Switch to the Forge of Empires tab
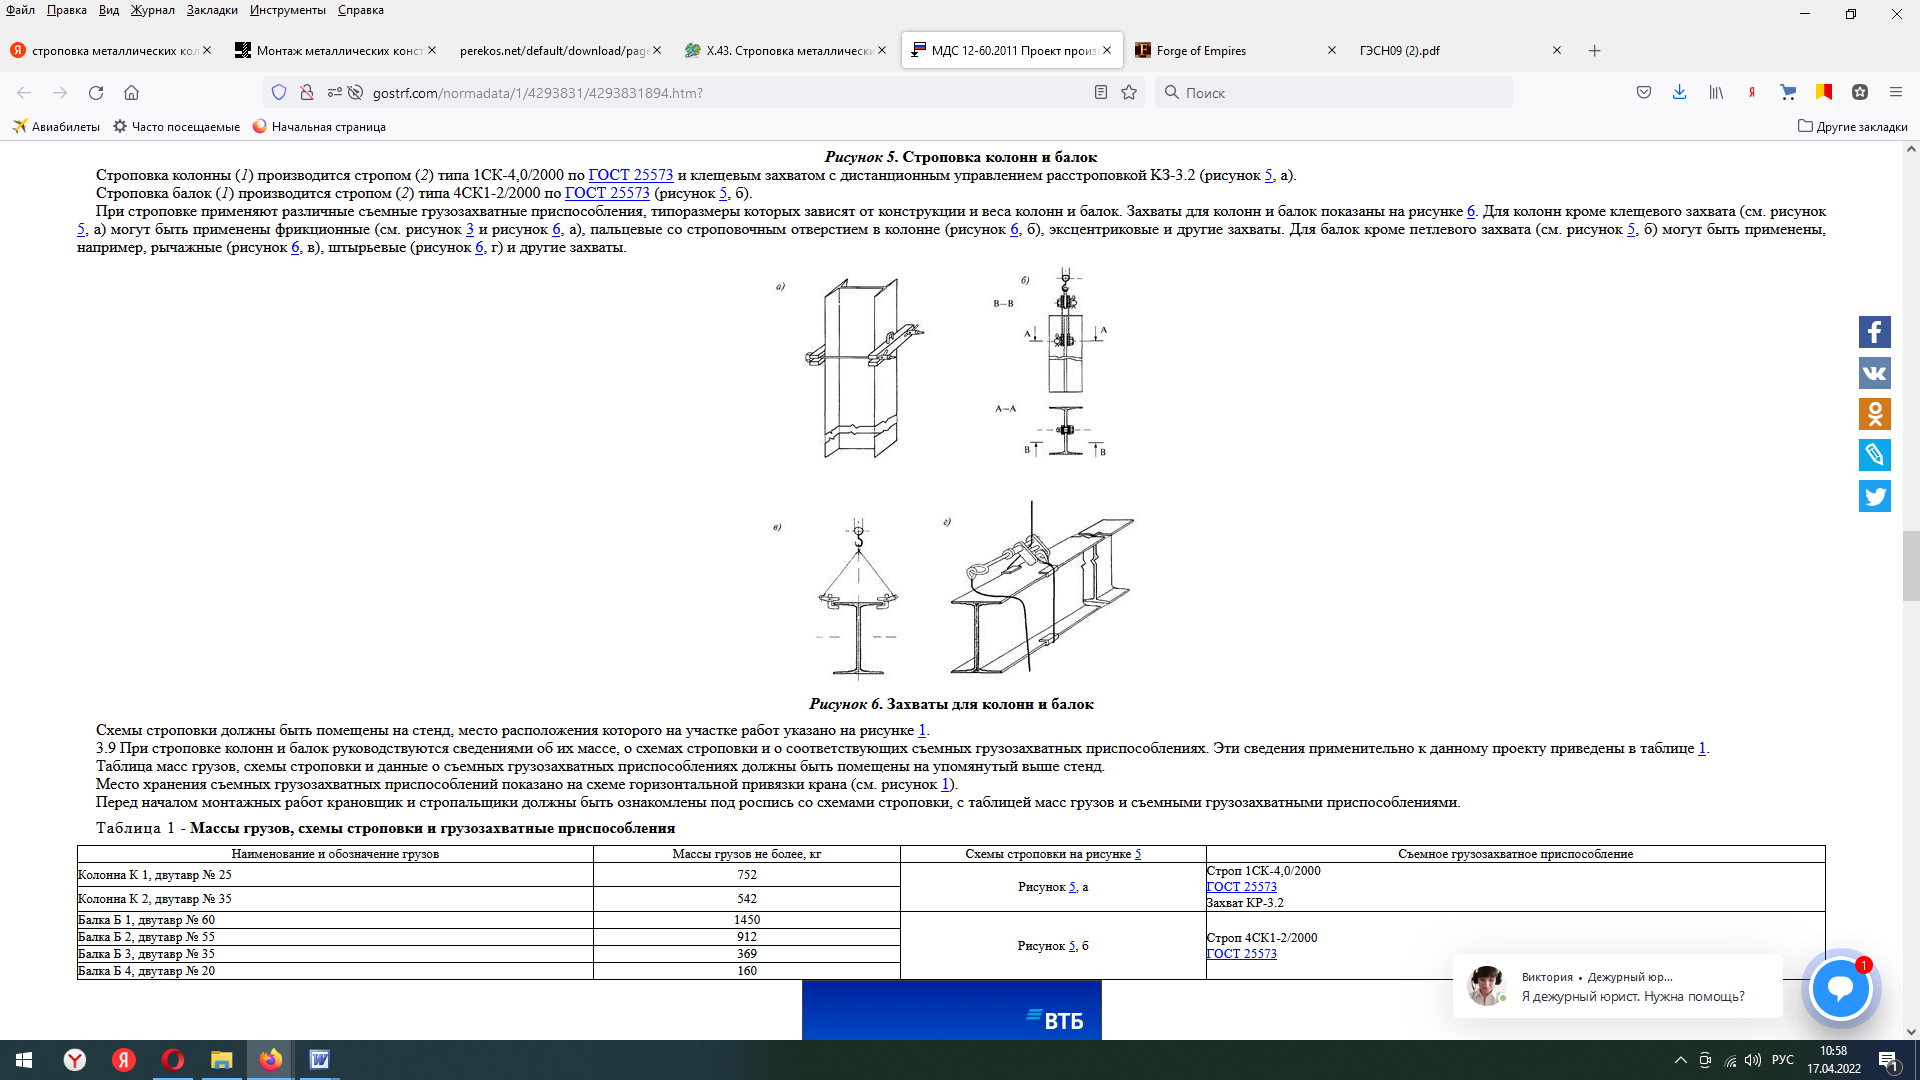 point(1235,51)
